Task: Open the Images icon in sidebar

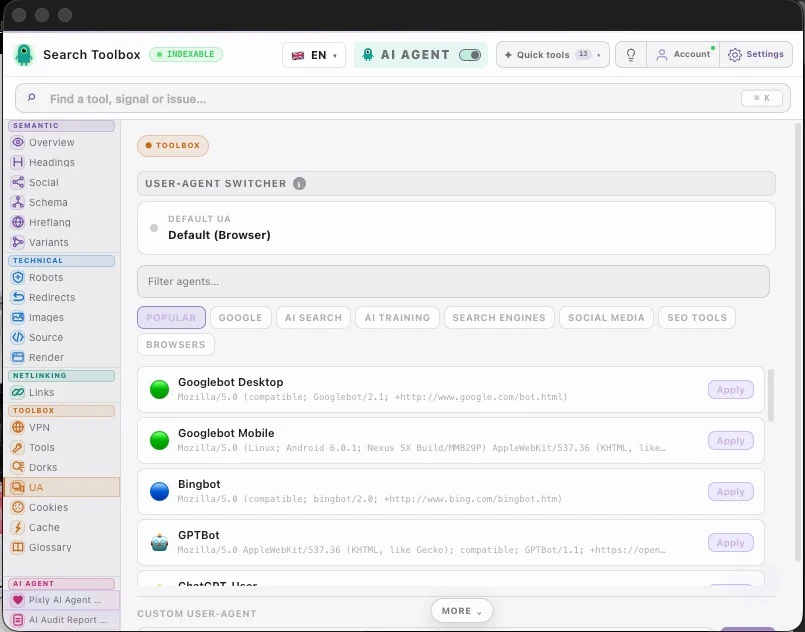Action: point(18,317)
